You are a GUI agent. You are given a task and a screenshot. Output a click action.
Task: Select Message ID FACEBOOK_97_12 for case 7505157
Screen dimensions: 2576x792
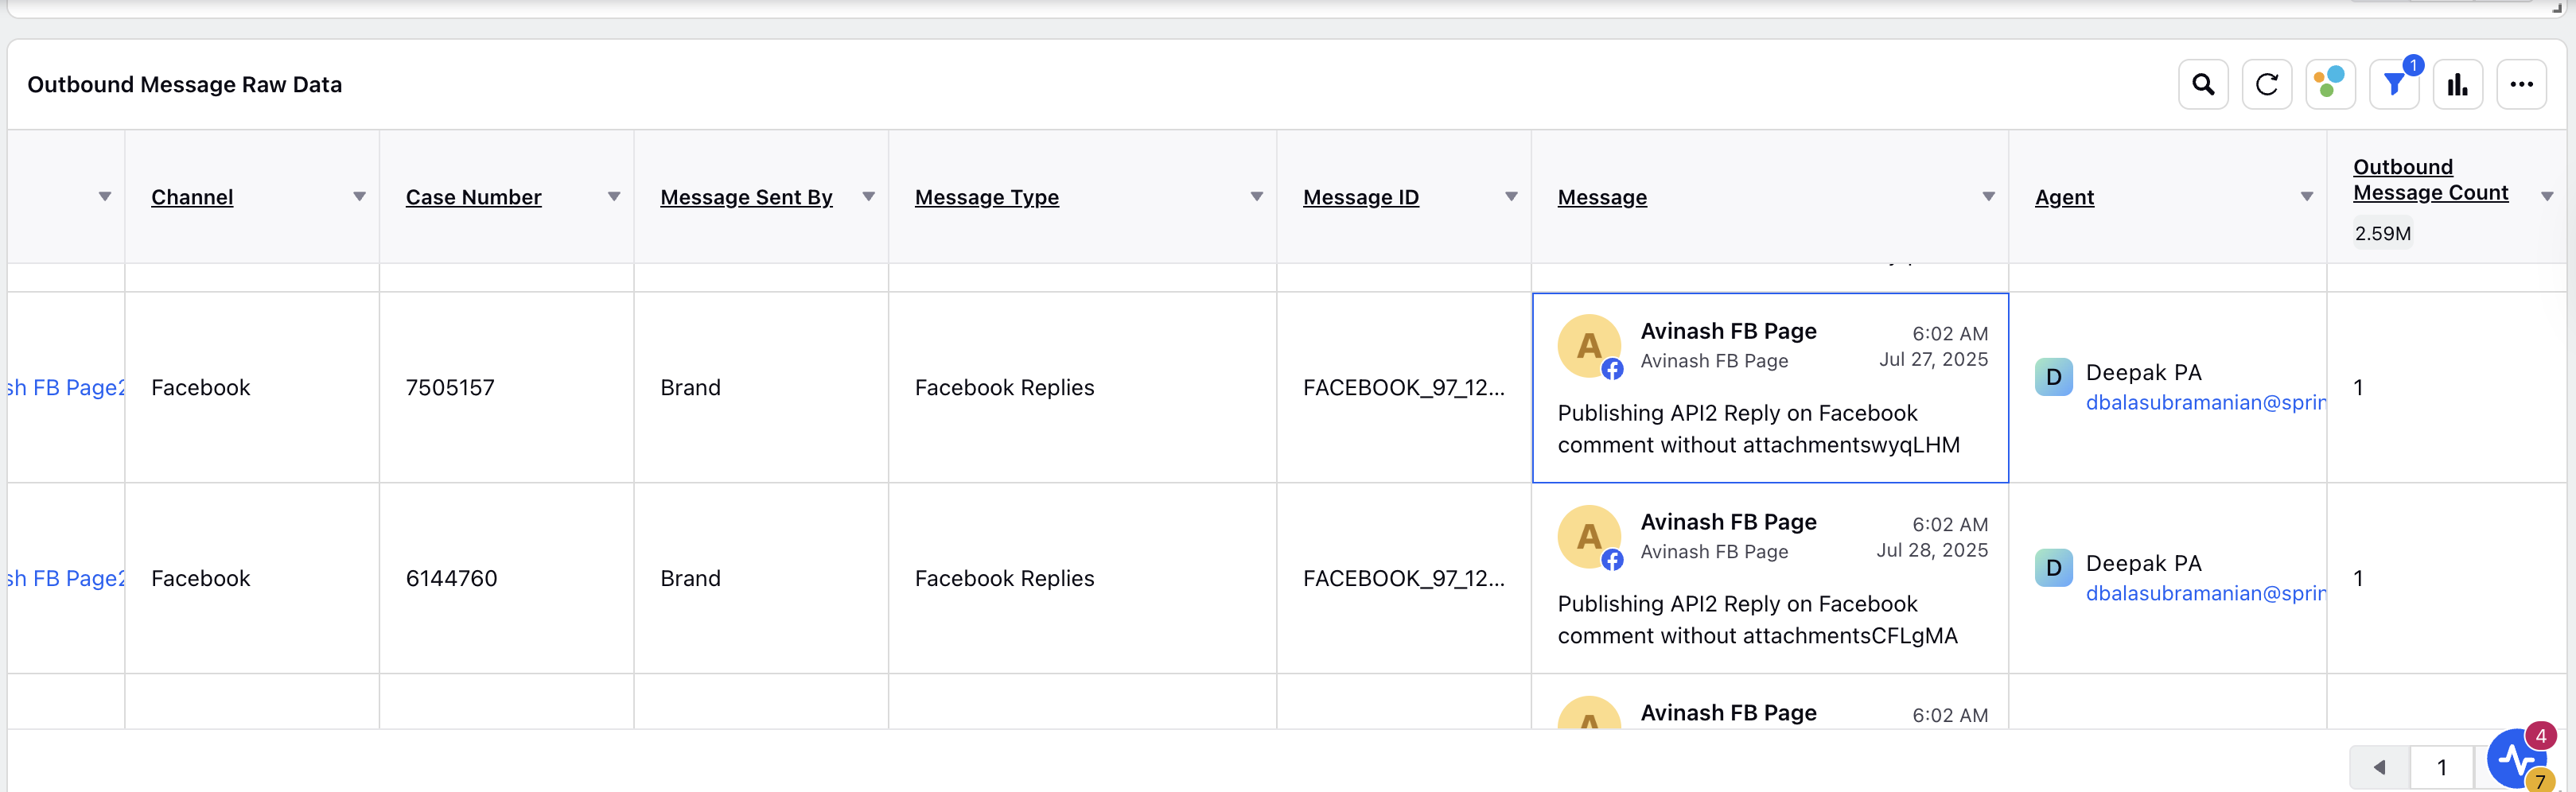coord(1403,388)
